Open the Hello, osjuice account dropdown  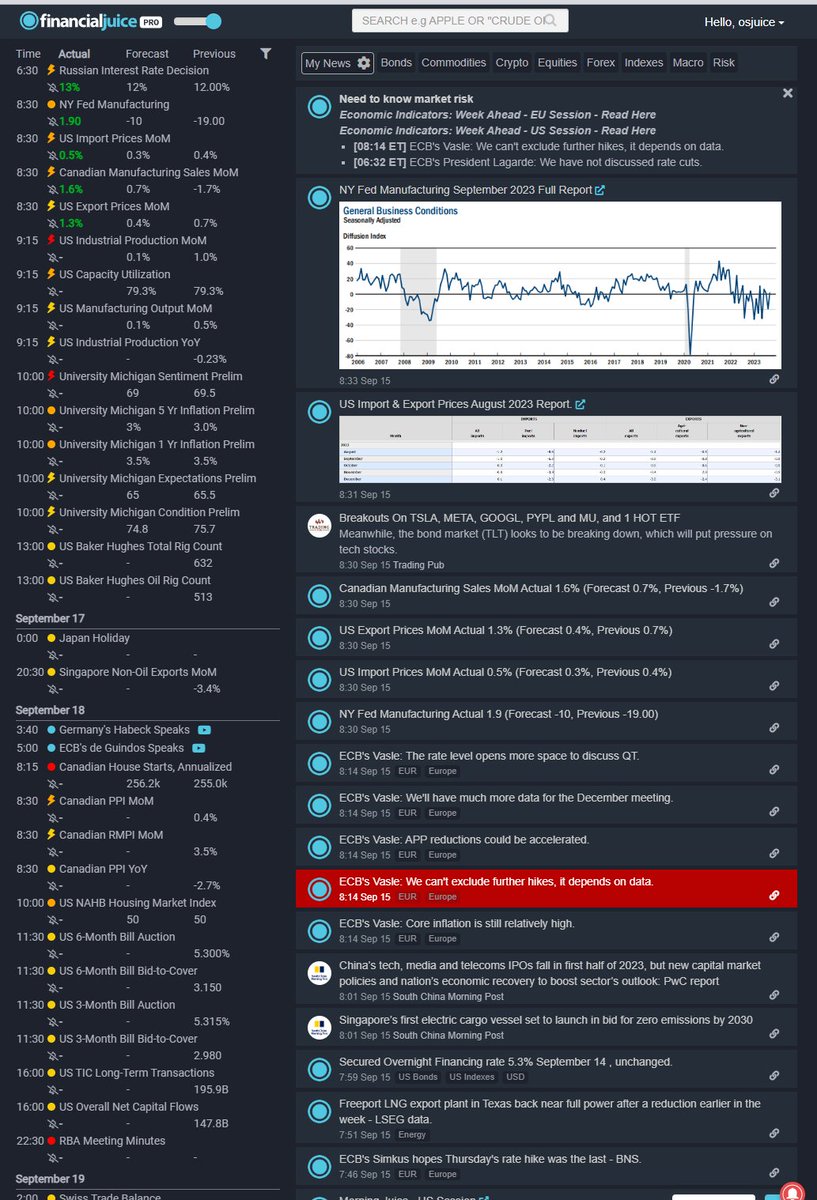click(x=744, y=21)
